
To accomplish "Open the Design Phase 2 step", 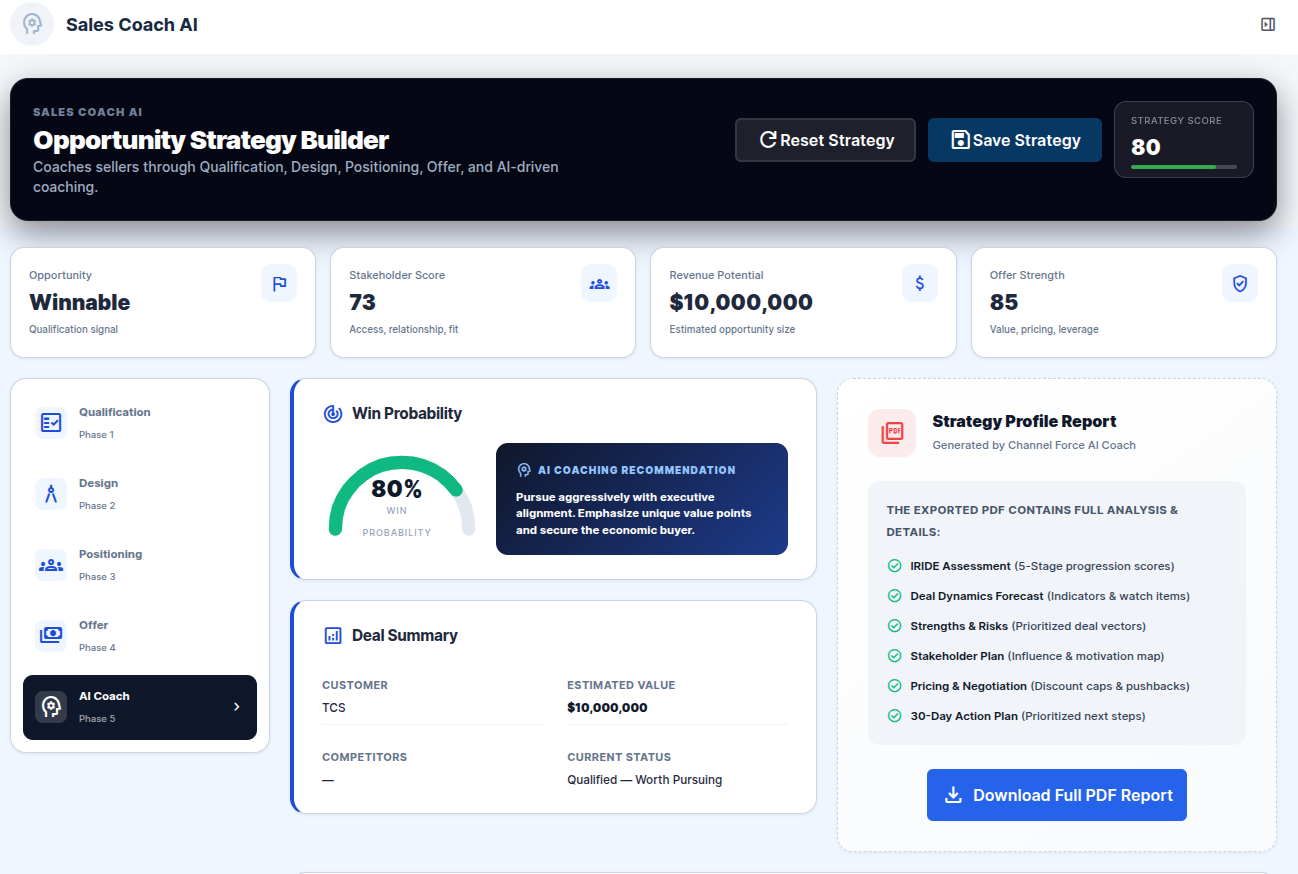I will (x=140, y=494).
